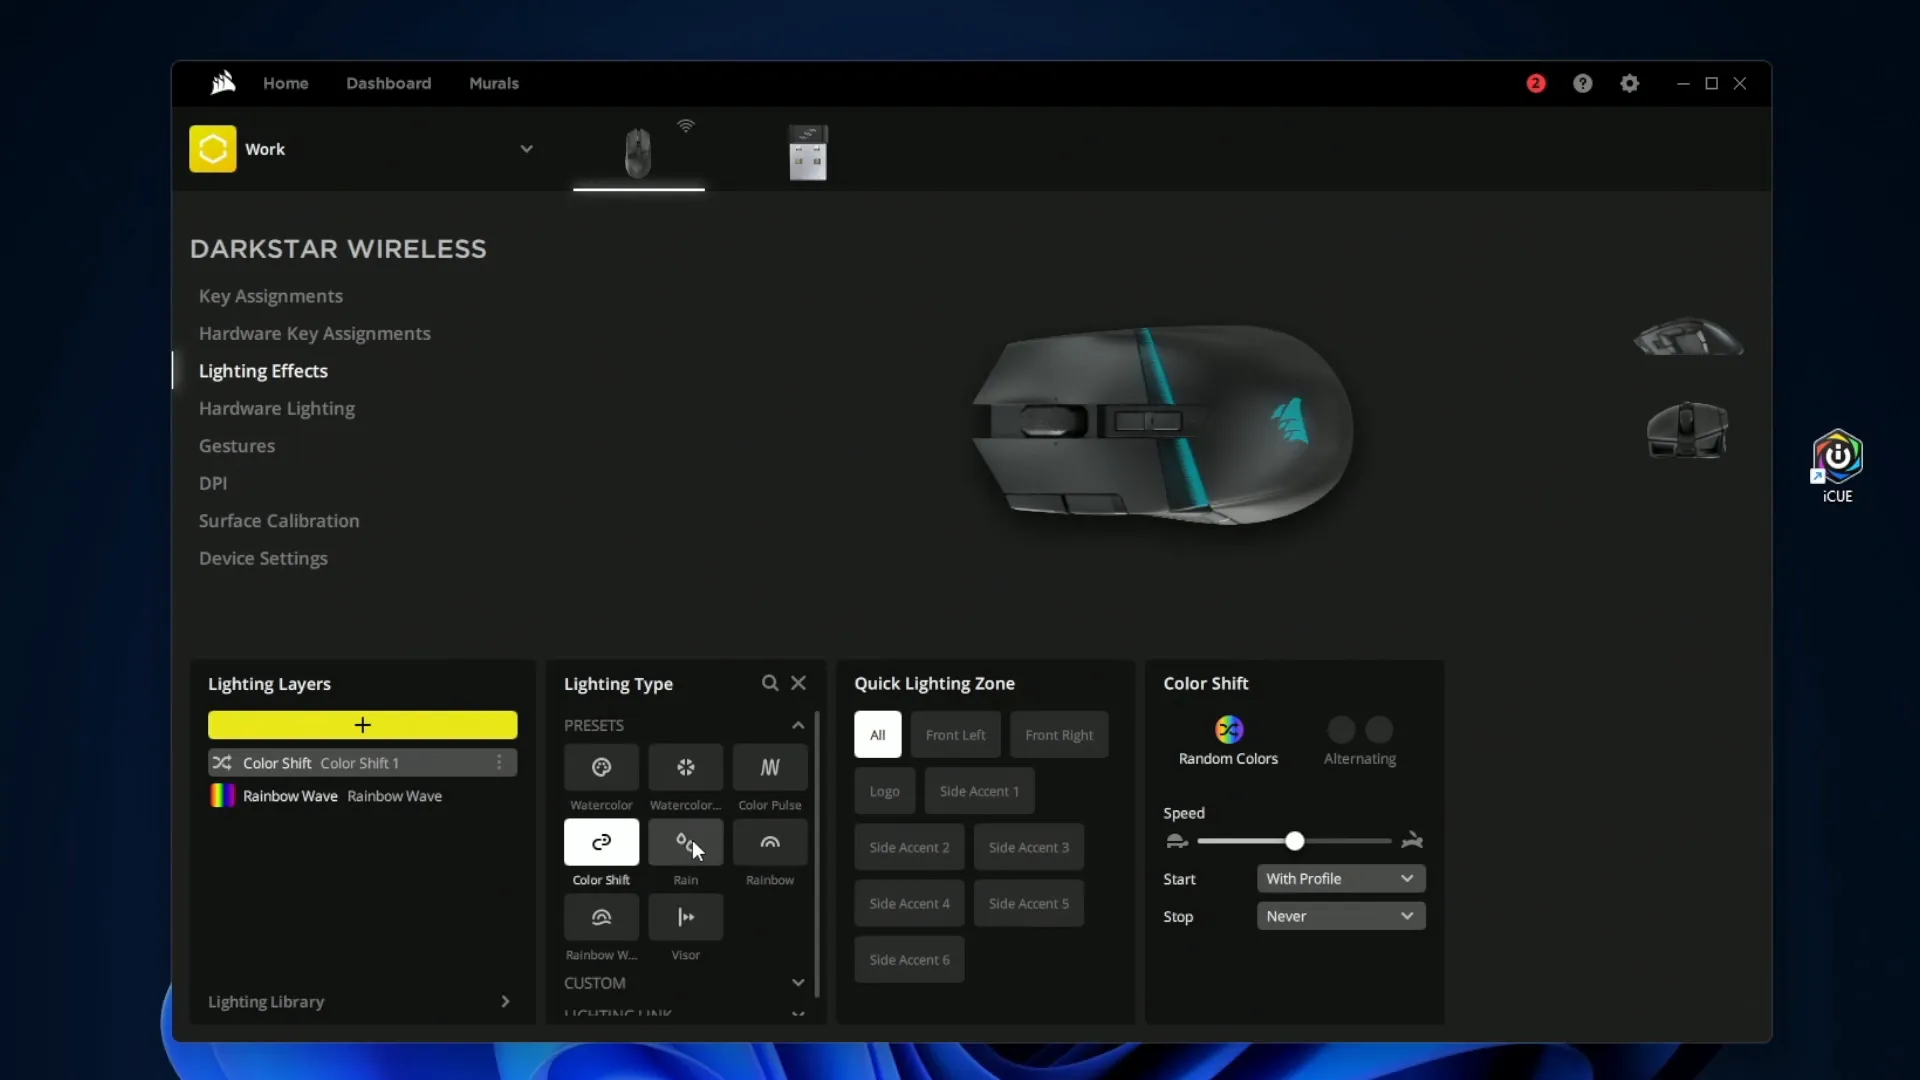This screenshot has width=1920, height=1080.
Task: Open search in the Lighting Type panel
Action: 768,683
